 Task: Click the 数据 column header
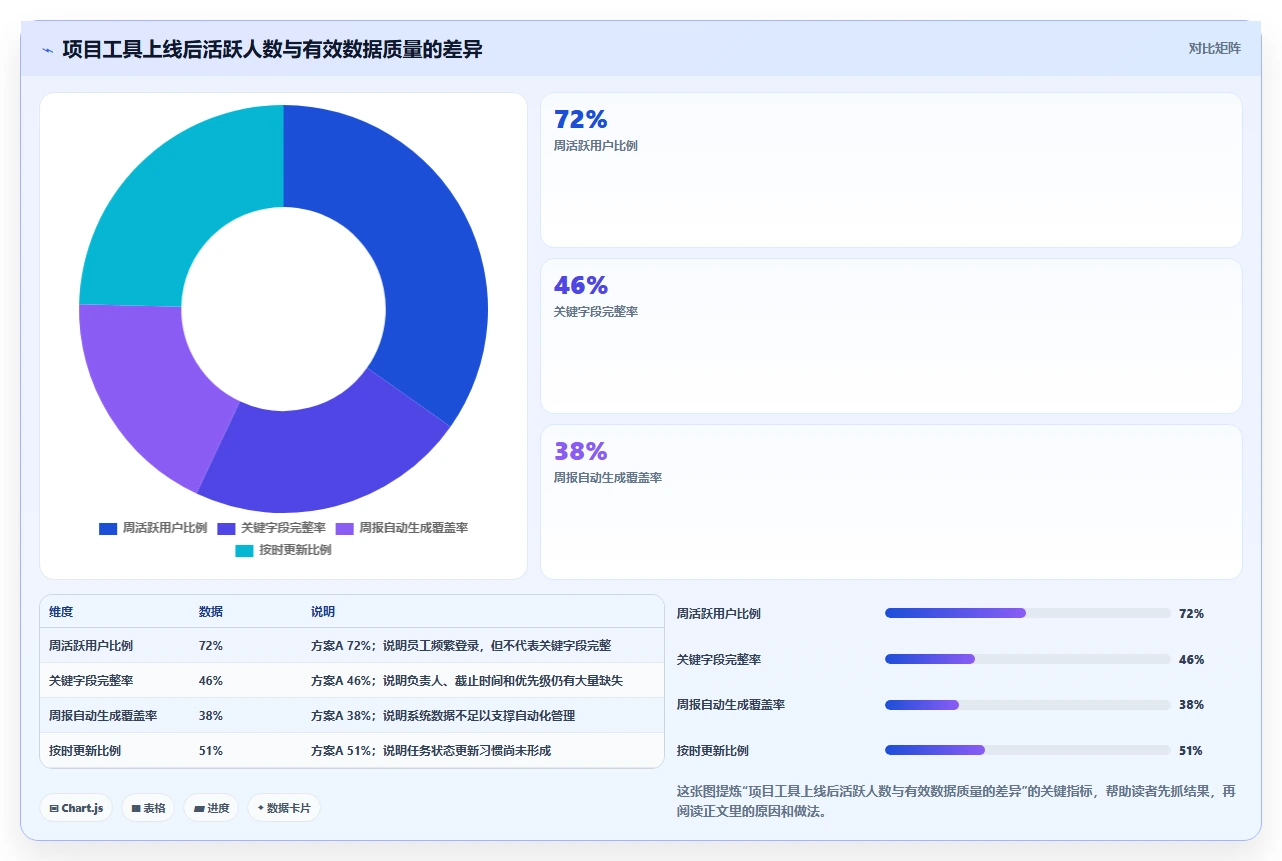(211, 612)
